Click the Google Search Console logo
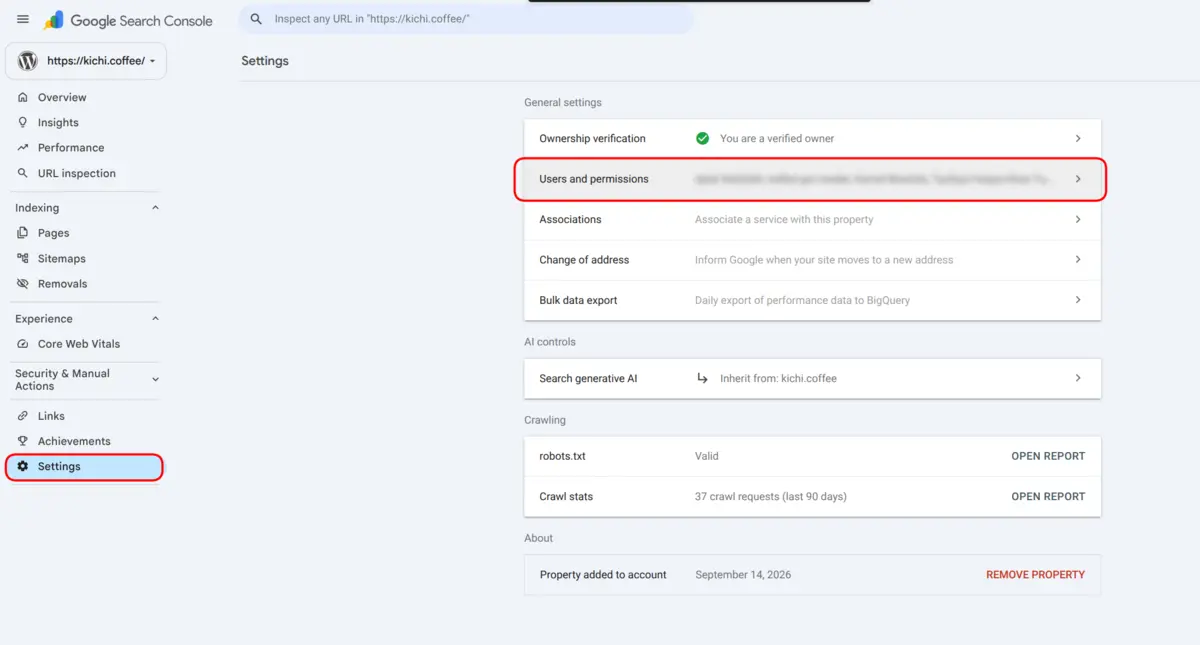The height and width of the screenshot is (645, 1200). [x=128, y=20]
